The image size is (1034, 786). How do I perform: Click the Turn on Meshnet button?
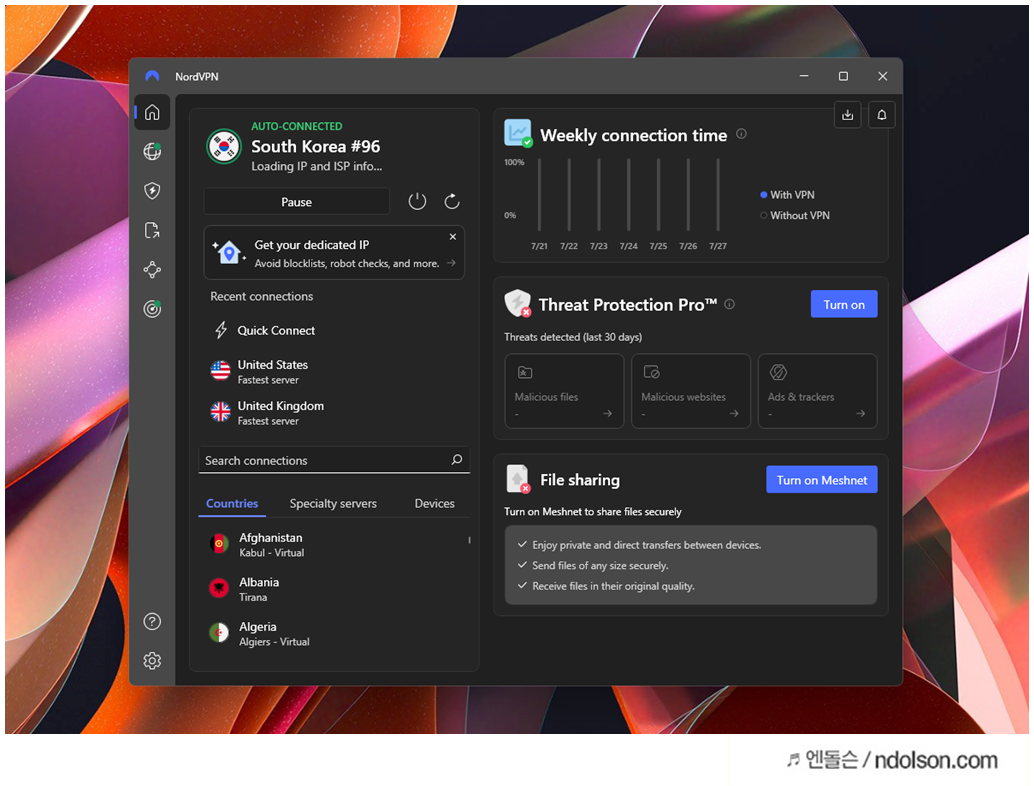[822, 480]
